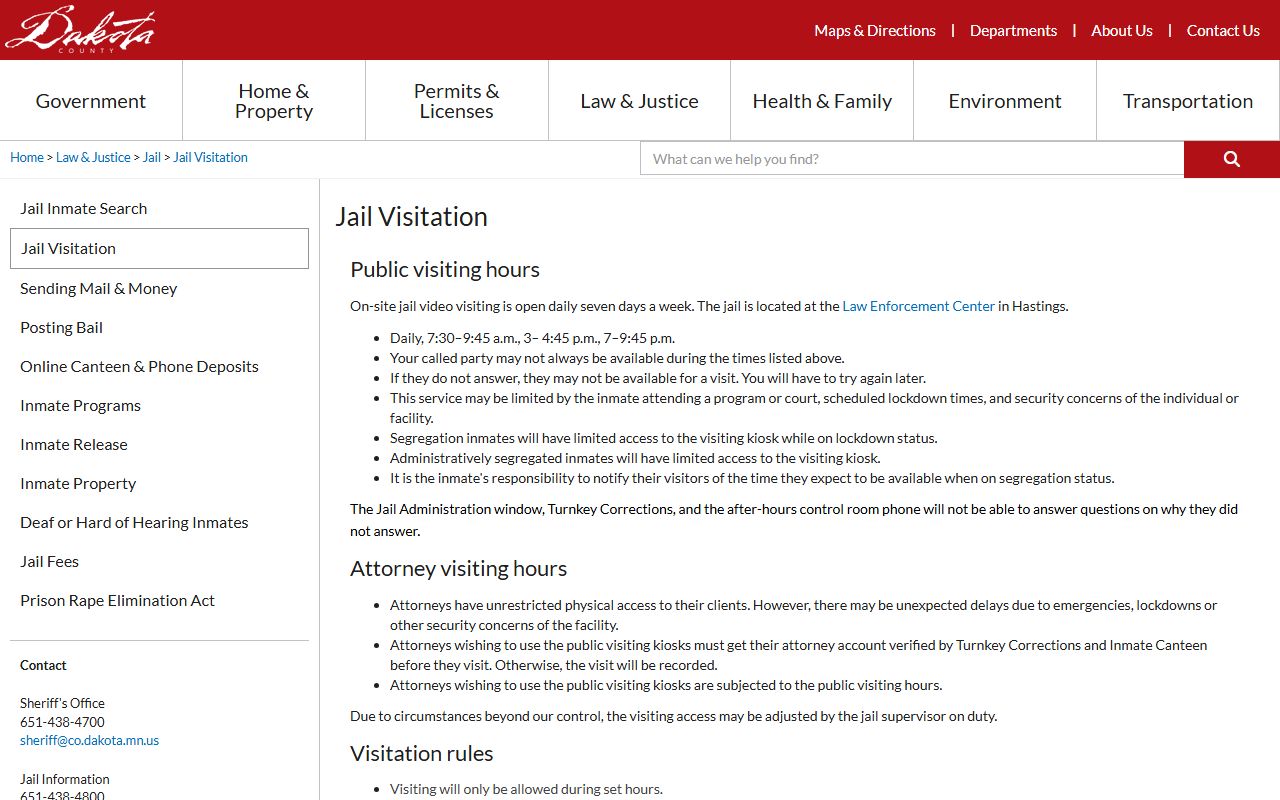Open the Permits & Licenses menu
1280x800 pixels.
coord(457,101)
